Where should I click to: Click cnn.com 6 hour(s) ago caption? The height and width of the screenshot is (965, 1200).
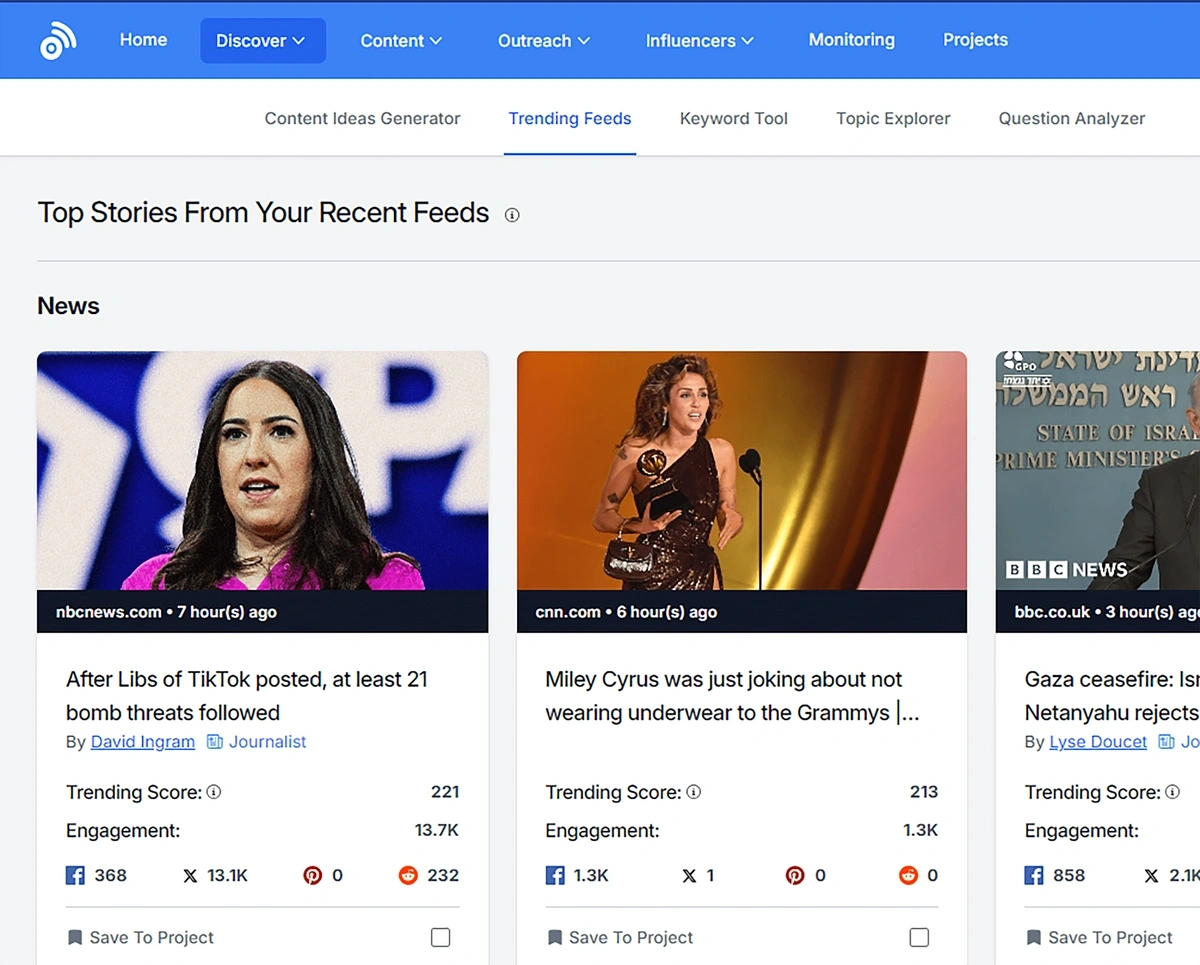[626, 612]
